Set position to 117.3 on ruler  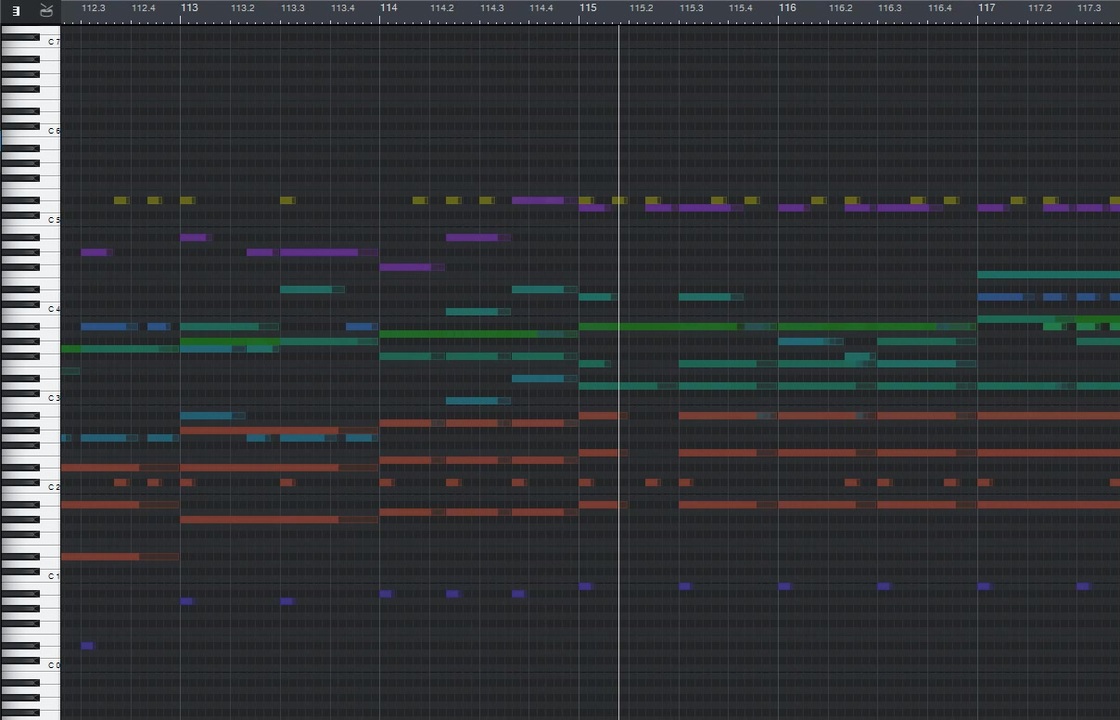(1089, 9)
